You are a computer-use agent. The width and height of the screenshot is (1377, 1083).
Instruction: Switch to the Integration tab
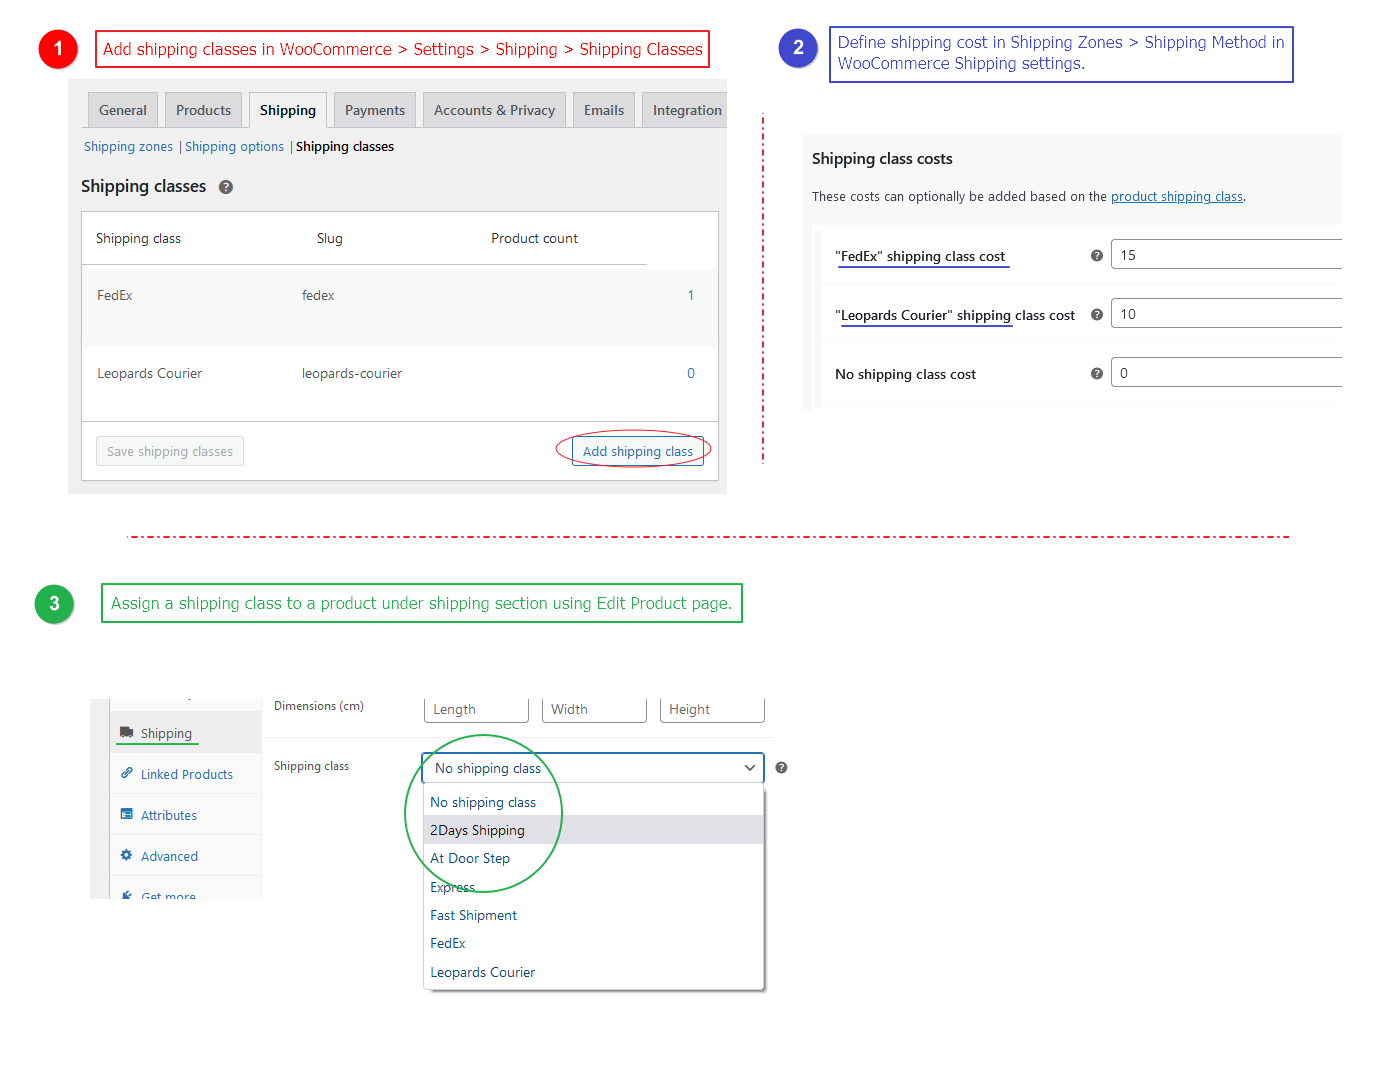(x=687, y=110)
